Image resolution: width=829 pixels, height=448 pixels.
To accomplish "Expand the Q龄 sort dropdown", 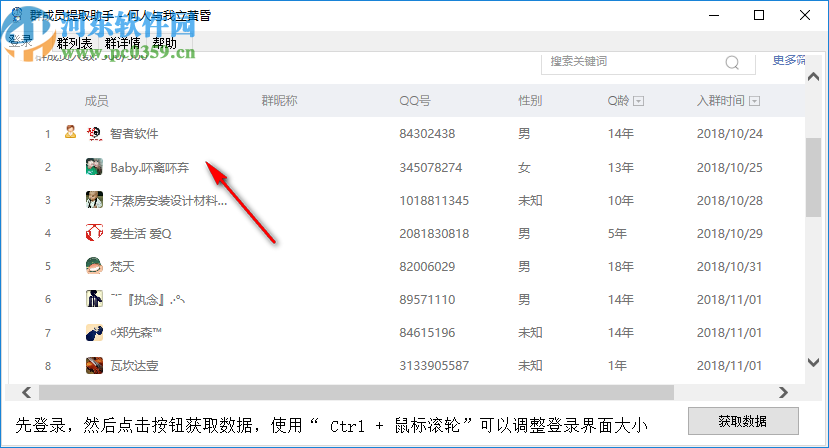I will [639, 101].
